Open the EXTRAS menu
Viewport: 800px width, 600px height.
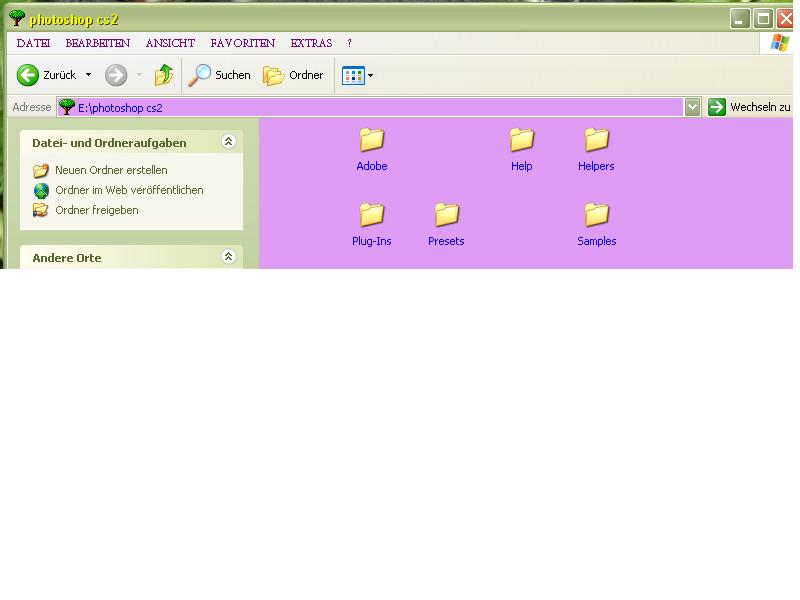click(x=311, y=43)
